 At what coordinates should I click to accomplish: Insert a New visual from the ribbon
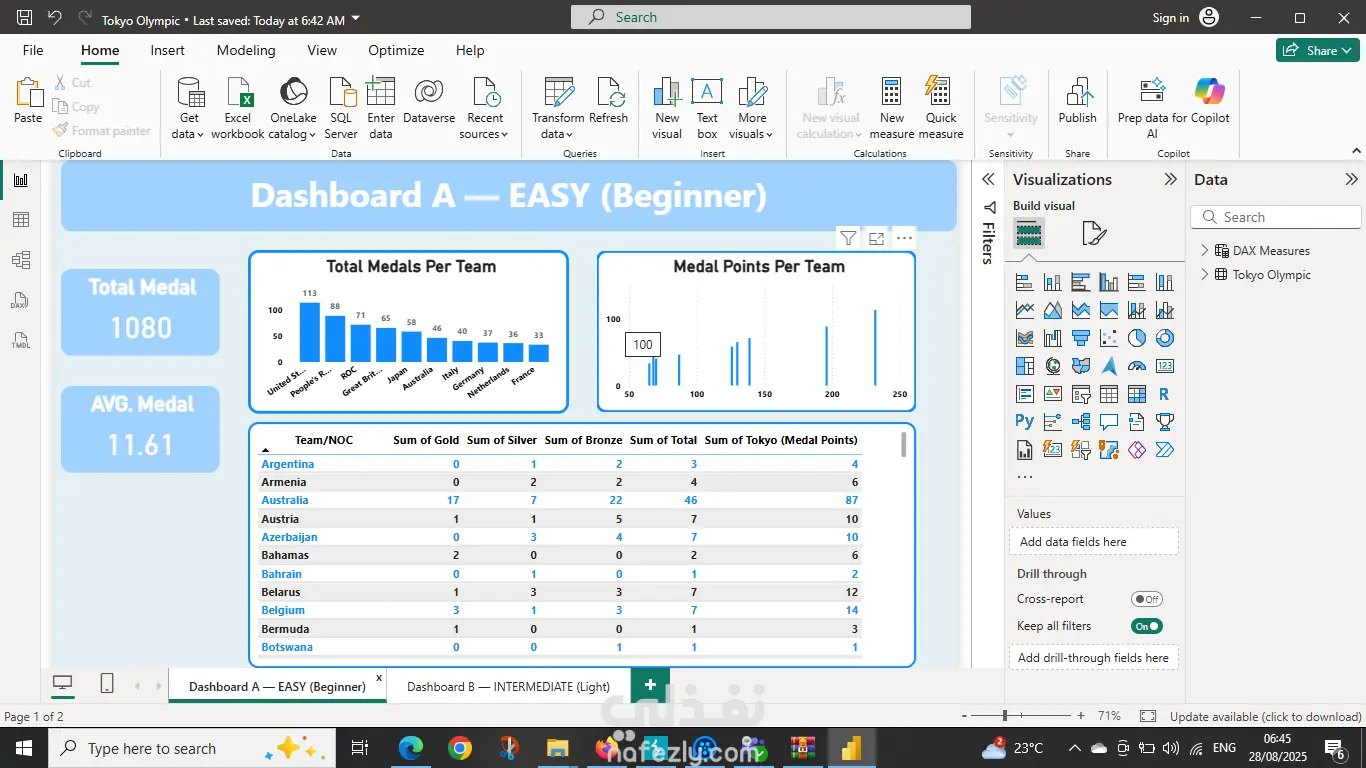coord(667,108)
